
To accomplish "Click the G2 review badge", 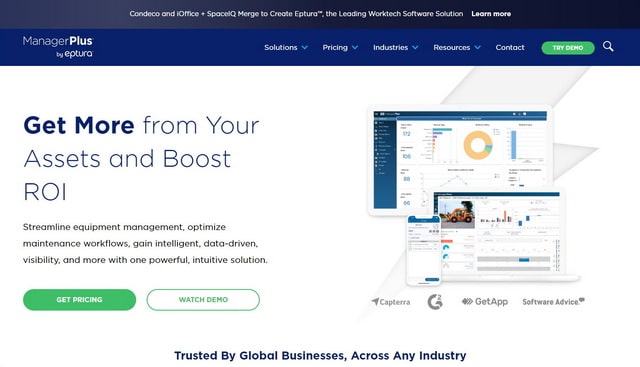I will (435, 302).
